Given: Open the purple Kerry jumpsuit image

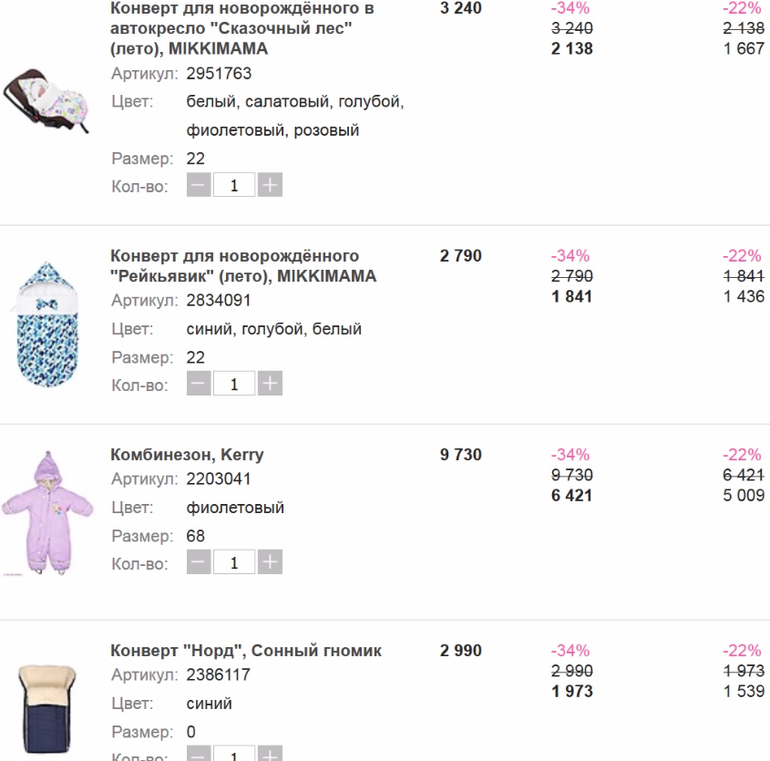Looking at the screenshot, I should [x=47, y=512].
